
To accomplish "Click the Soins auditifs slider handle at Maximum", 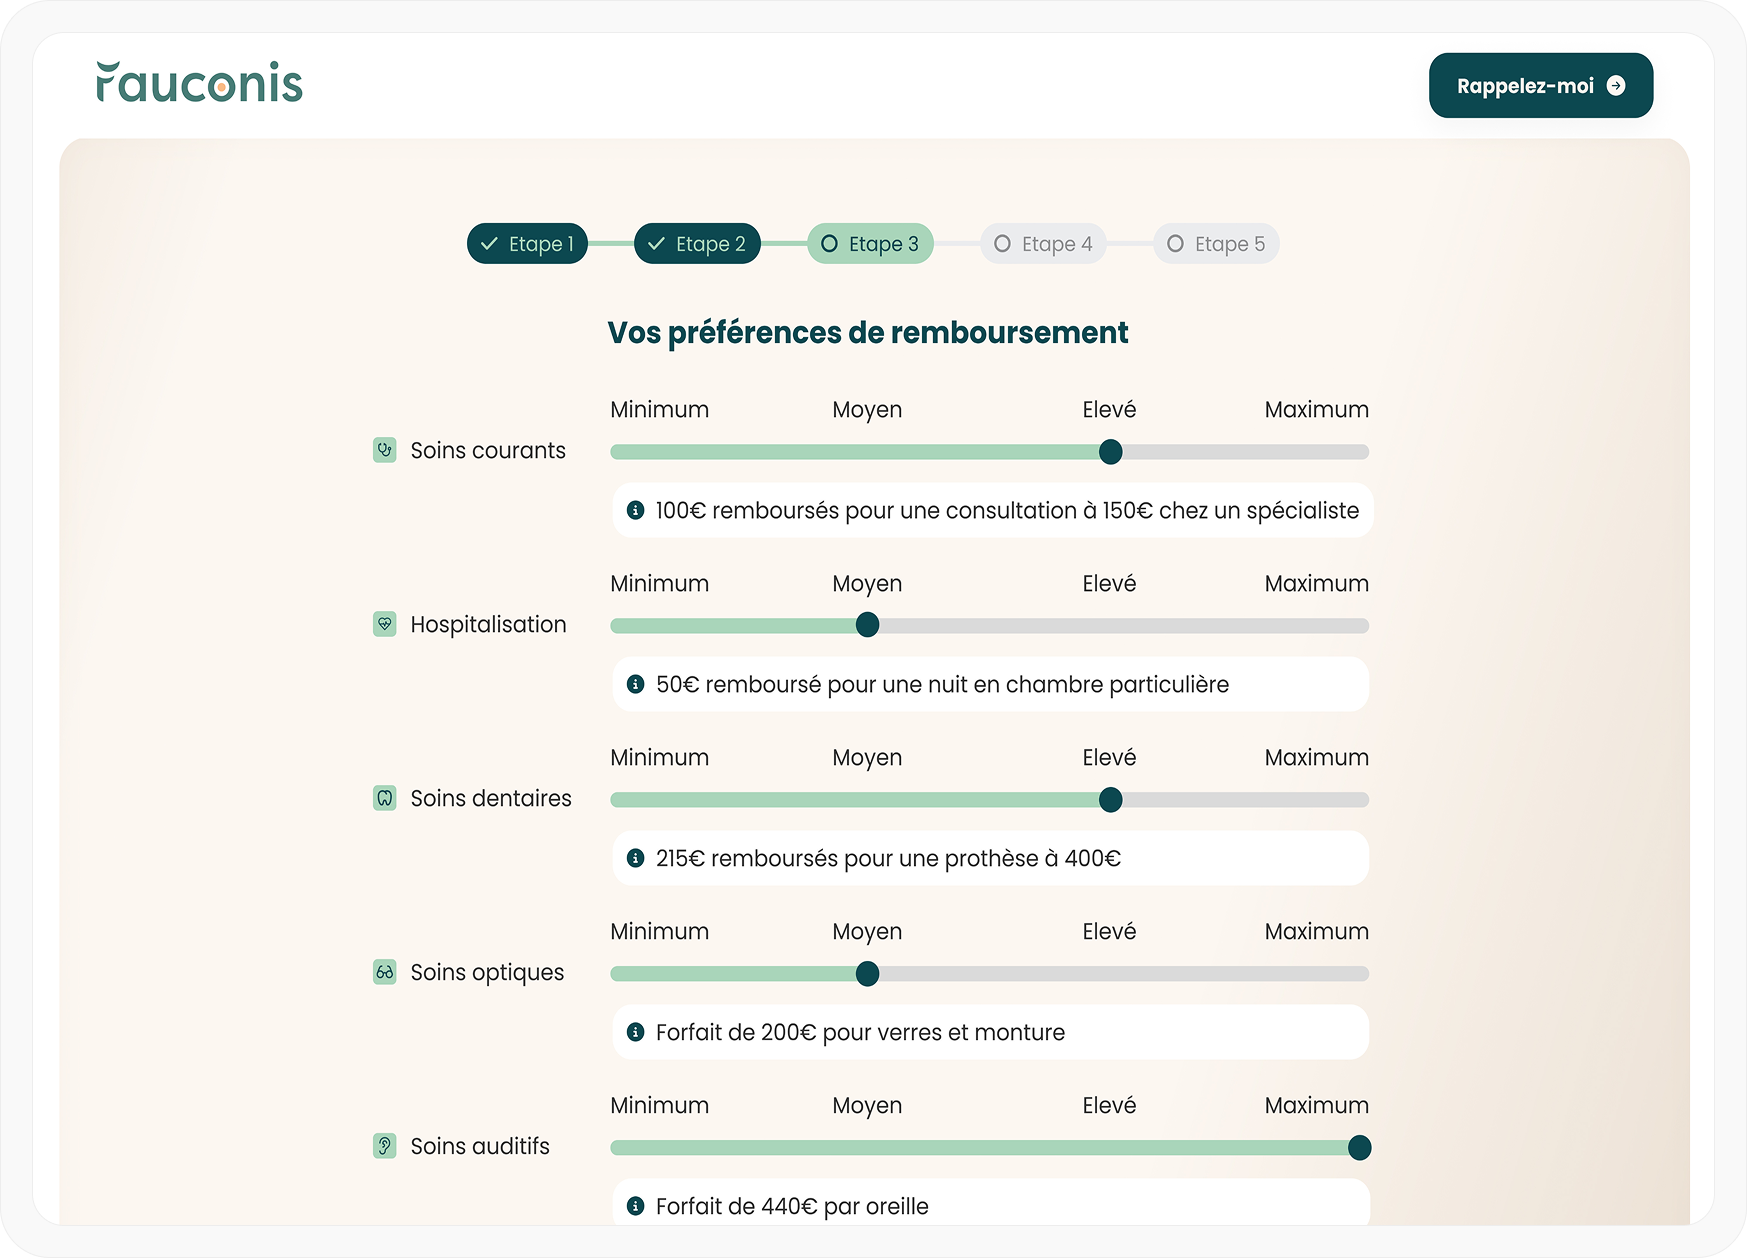I will point(1359,1148).
